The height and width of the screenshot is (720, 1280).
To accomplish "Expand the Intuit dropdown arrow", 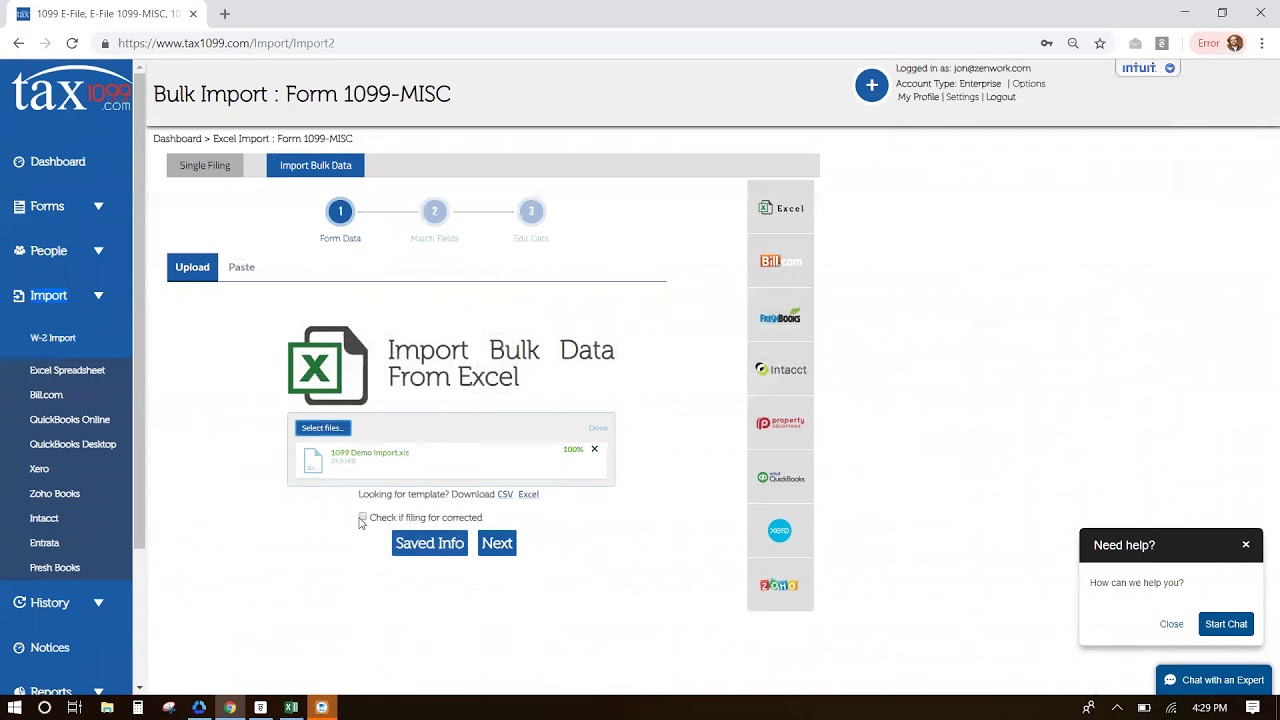I will click(x=1170, y=68).
